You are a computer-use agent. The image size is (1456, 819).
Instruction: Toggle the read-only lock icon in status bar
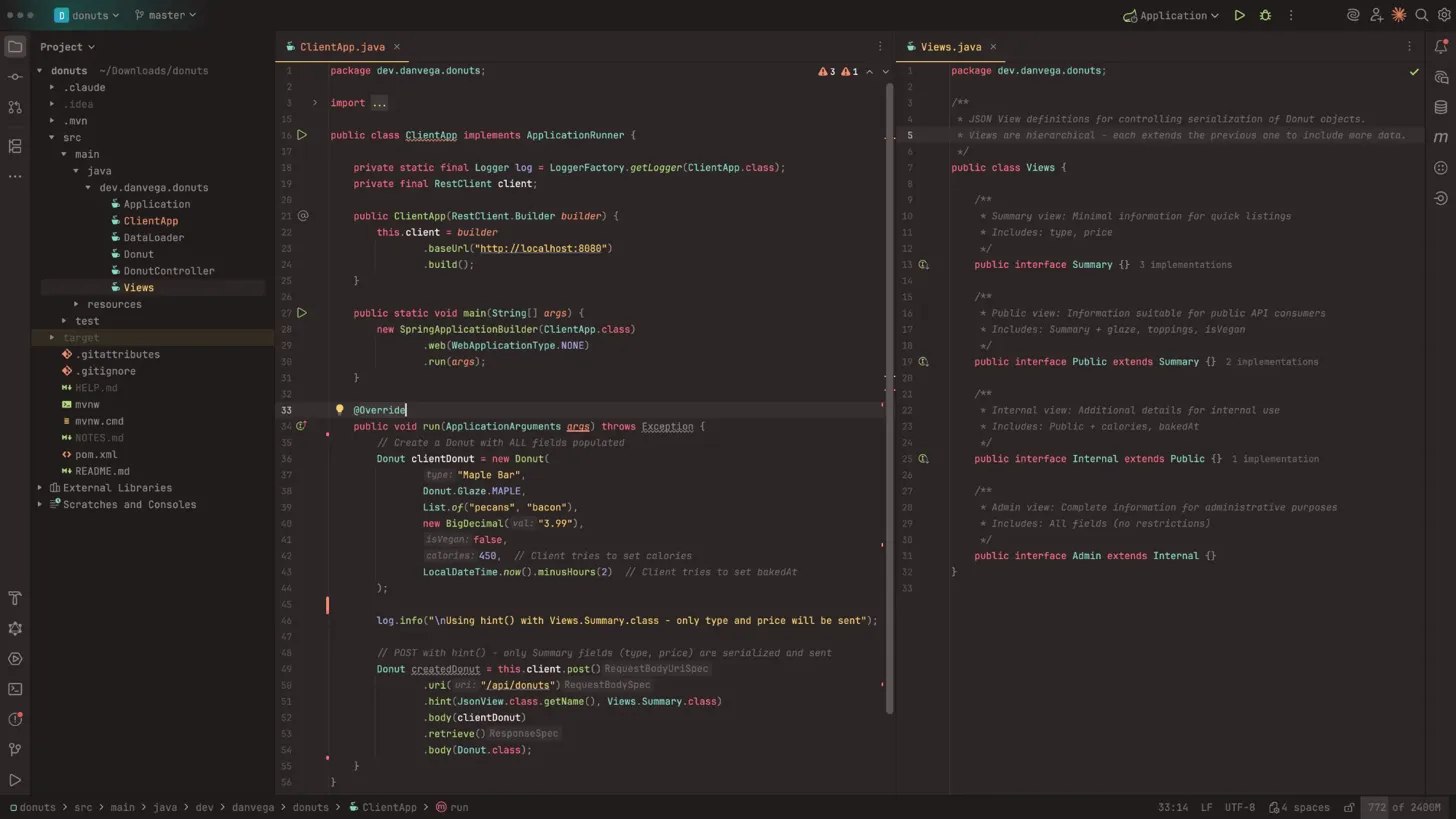1349,808
